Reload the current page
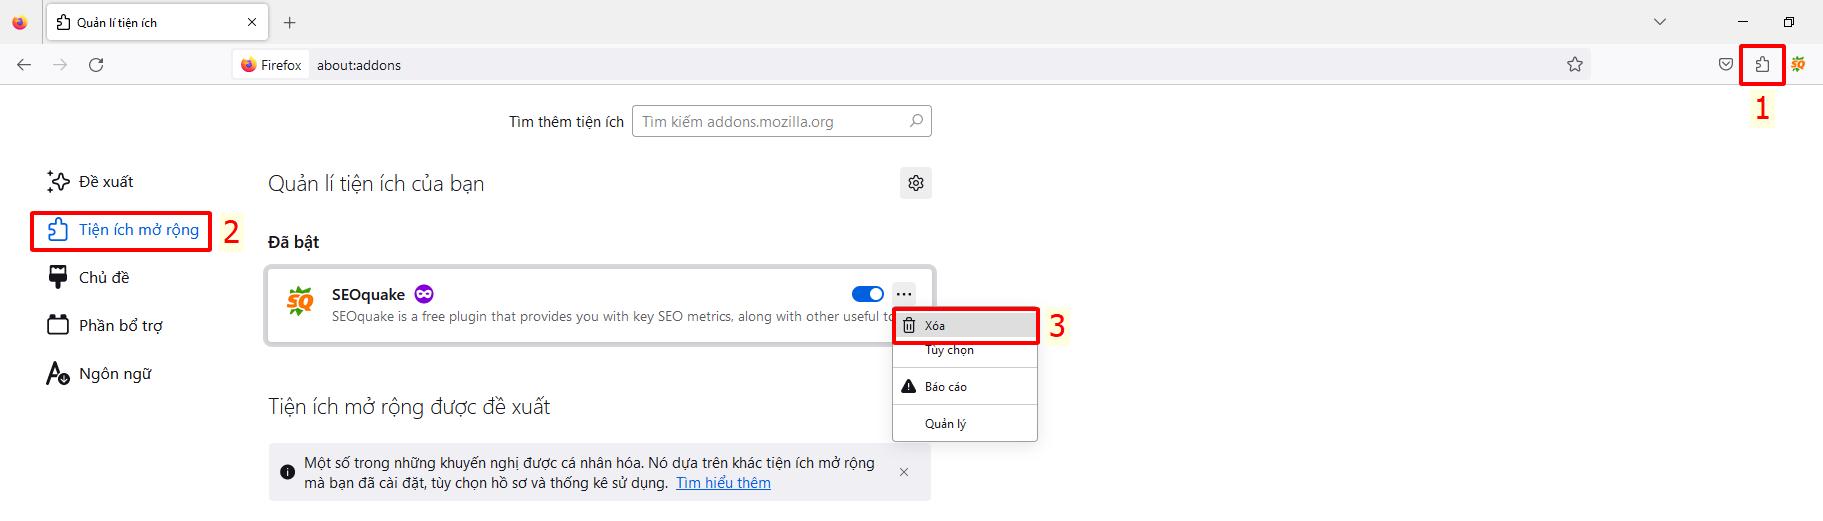This screenshot has width=1823, height=521. pos(96,65)
